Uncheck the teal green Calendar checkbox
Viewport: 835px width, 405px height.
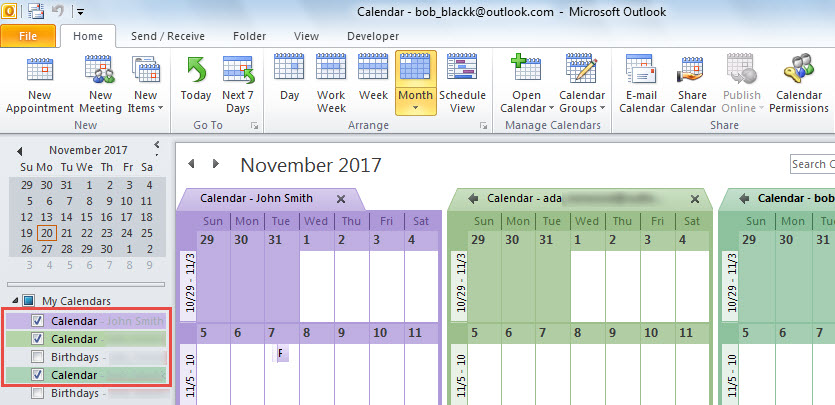[x=37, y=375]
